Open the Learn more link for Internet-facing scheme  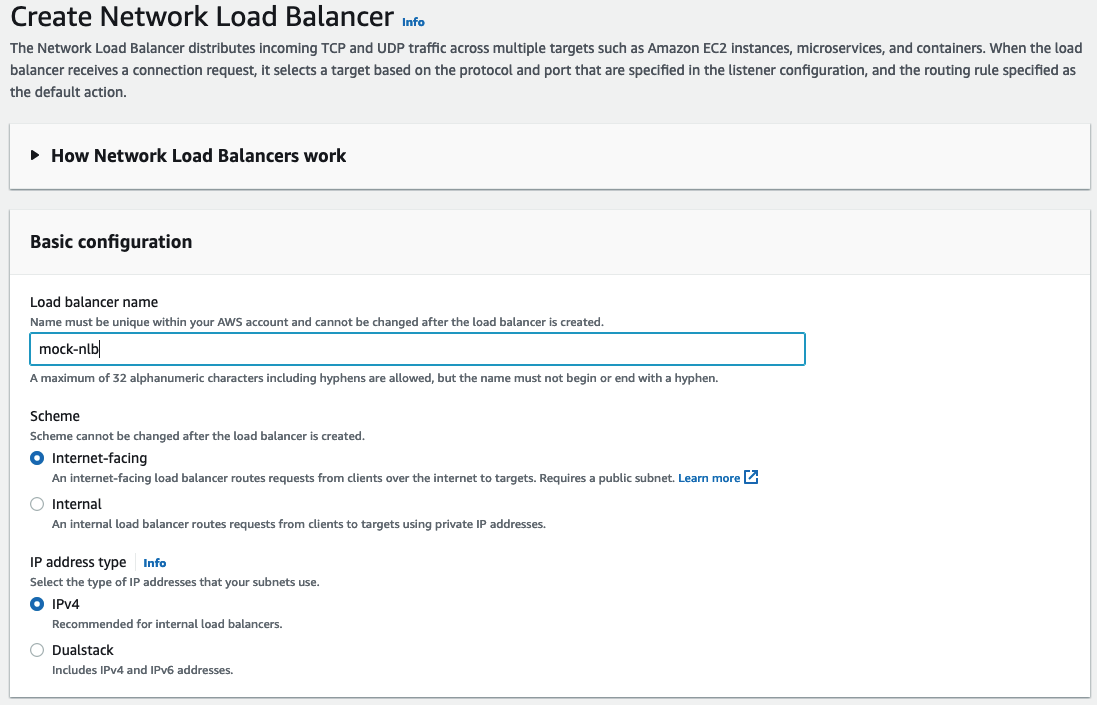tap(709, 478)
